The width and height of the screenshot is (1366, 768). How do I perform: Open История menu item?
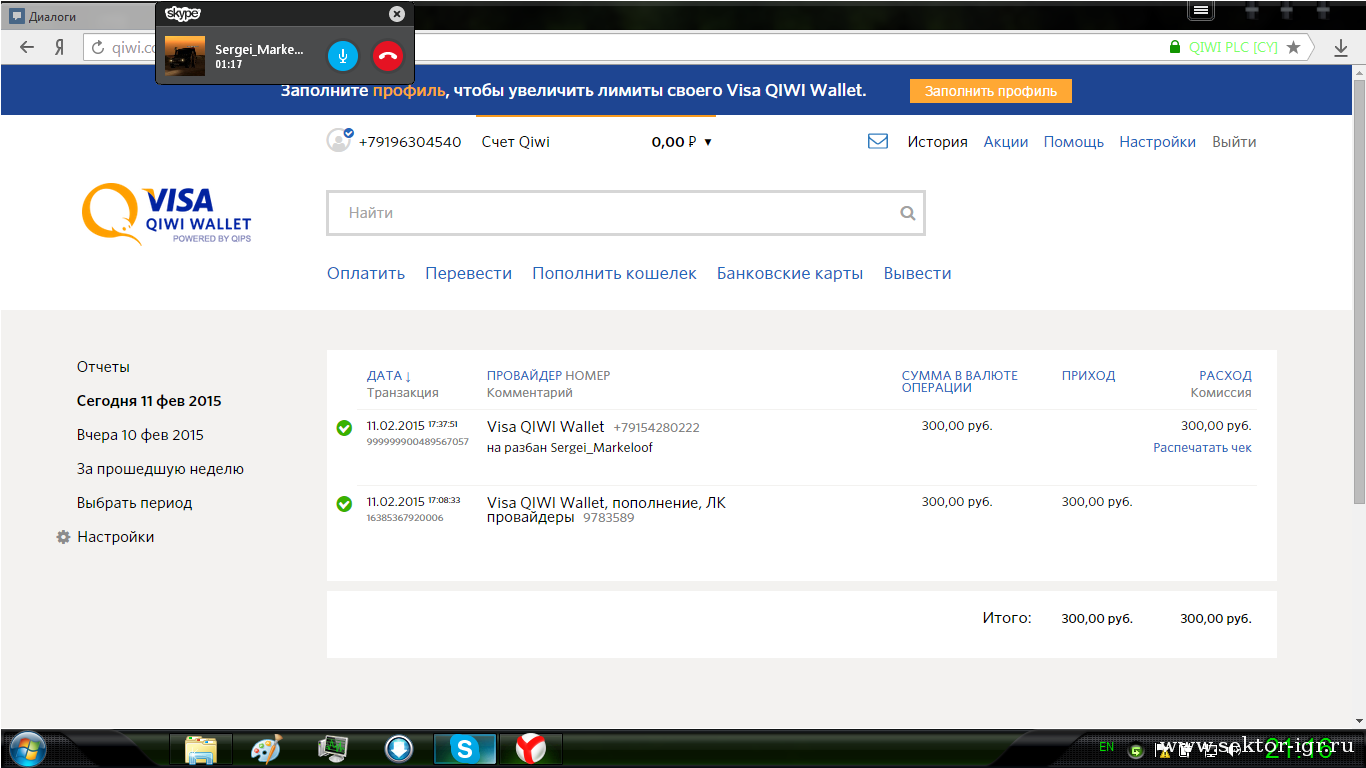(x=937, y=142)
